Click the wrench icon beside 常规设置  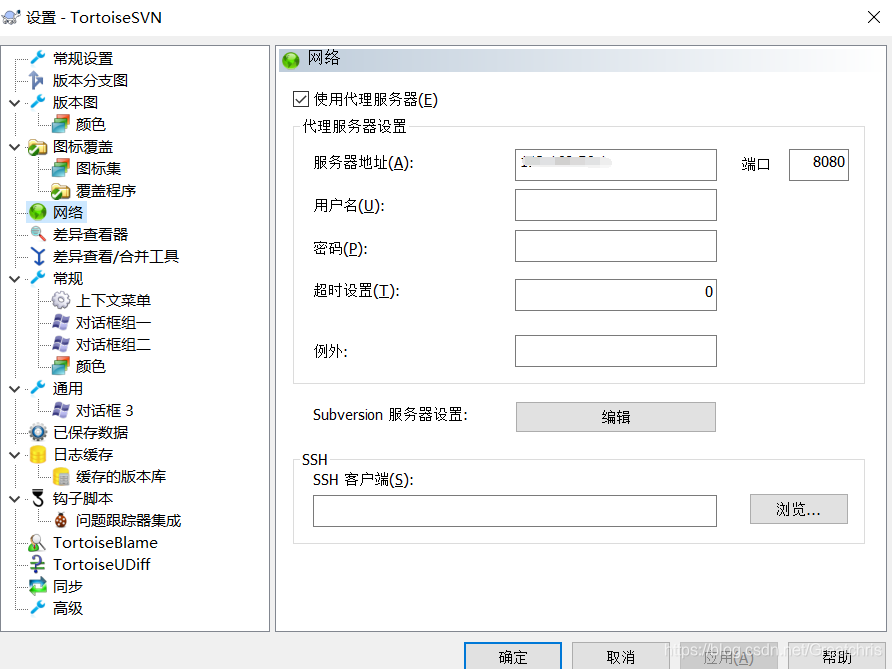38,57
